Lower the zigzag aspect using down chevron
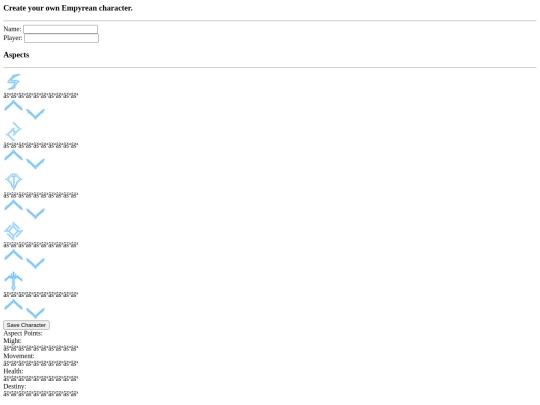Screen dimensions: 540x405 (35, 164)
